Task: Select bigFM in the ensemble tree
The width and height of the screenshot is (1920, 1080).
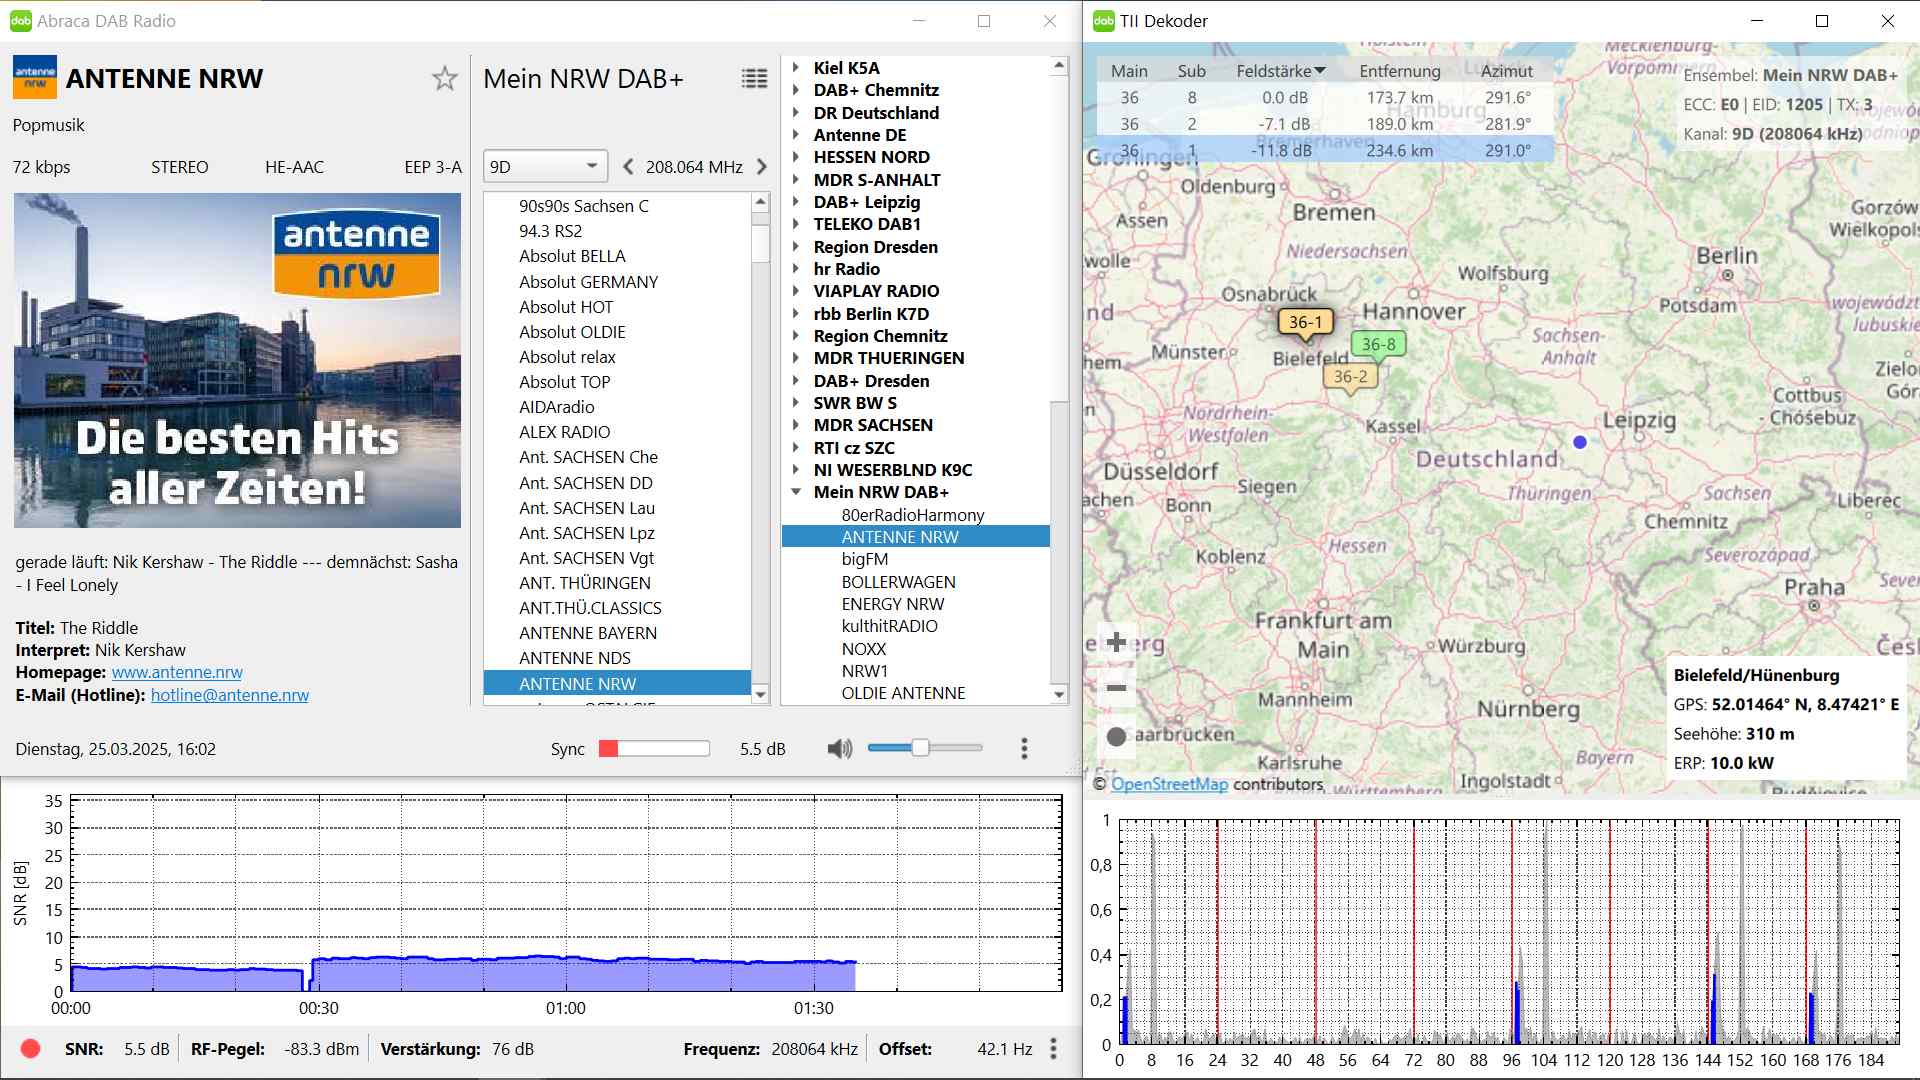Action: click(x=865, y=559)
